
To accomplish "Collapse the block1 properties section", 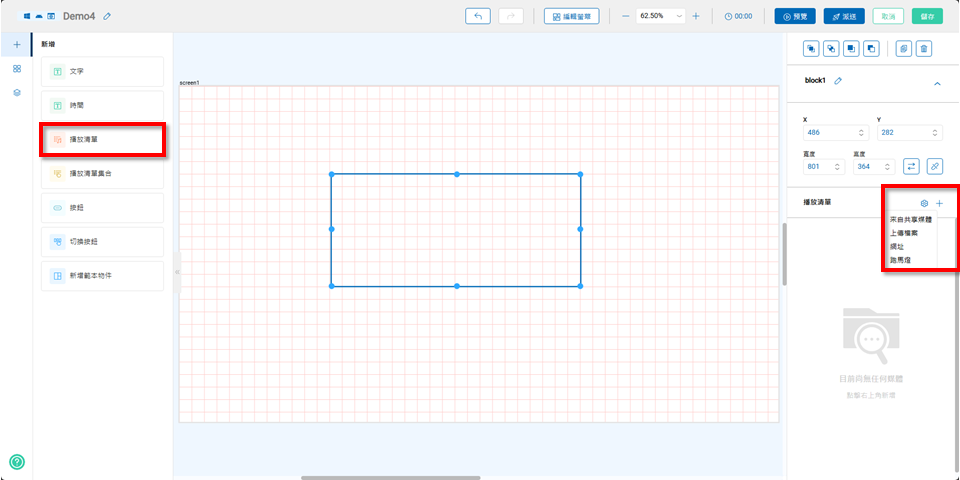I will click(937, 84).
